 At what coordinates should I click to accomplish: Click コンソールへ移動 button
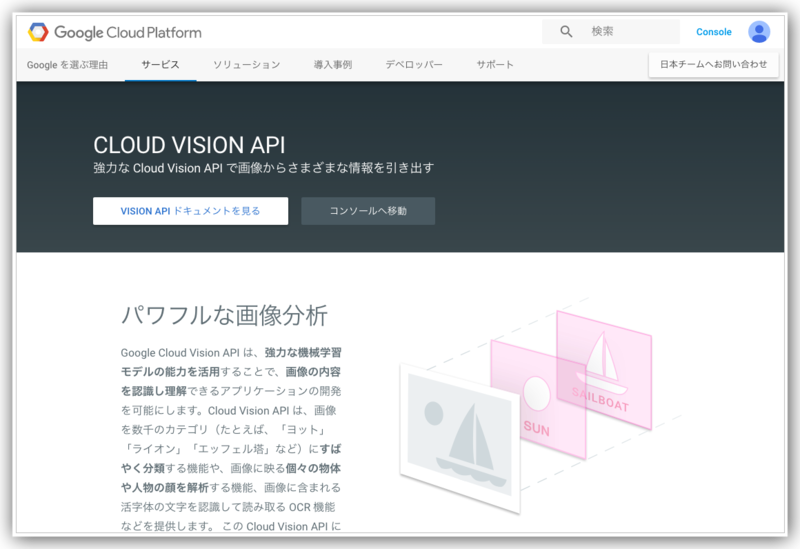[368, 211]
